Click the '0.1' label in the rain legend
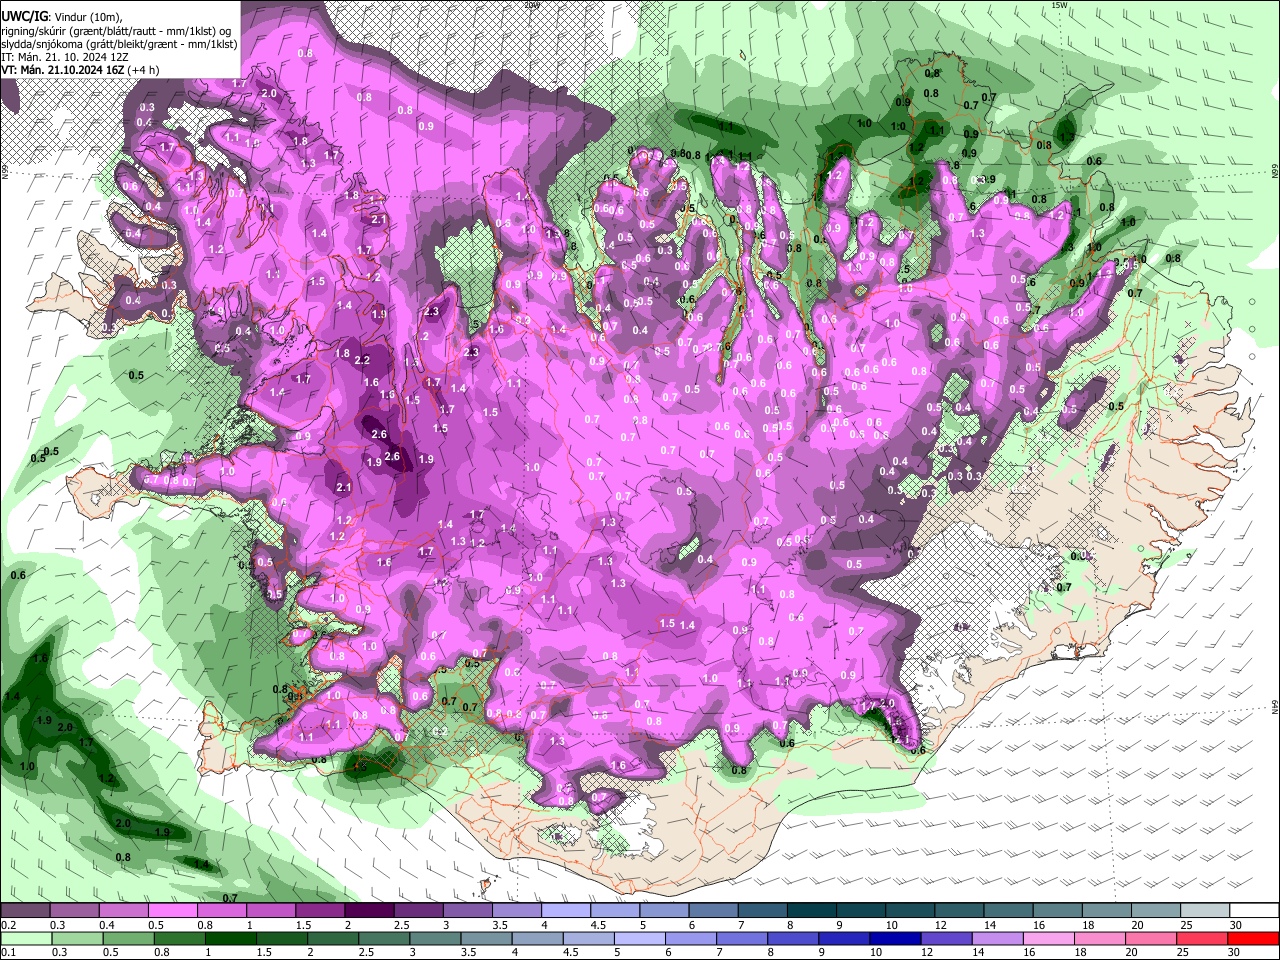The image size is (1280, 960). pos(9,952)
